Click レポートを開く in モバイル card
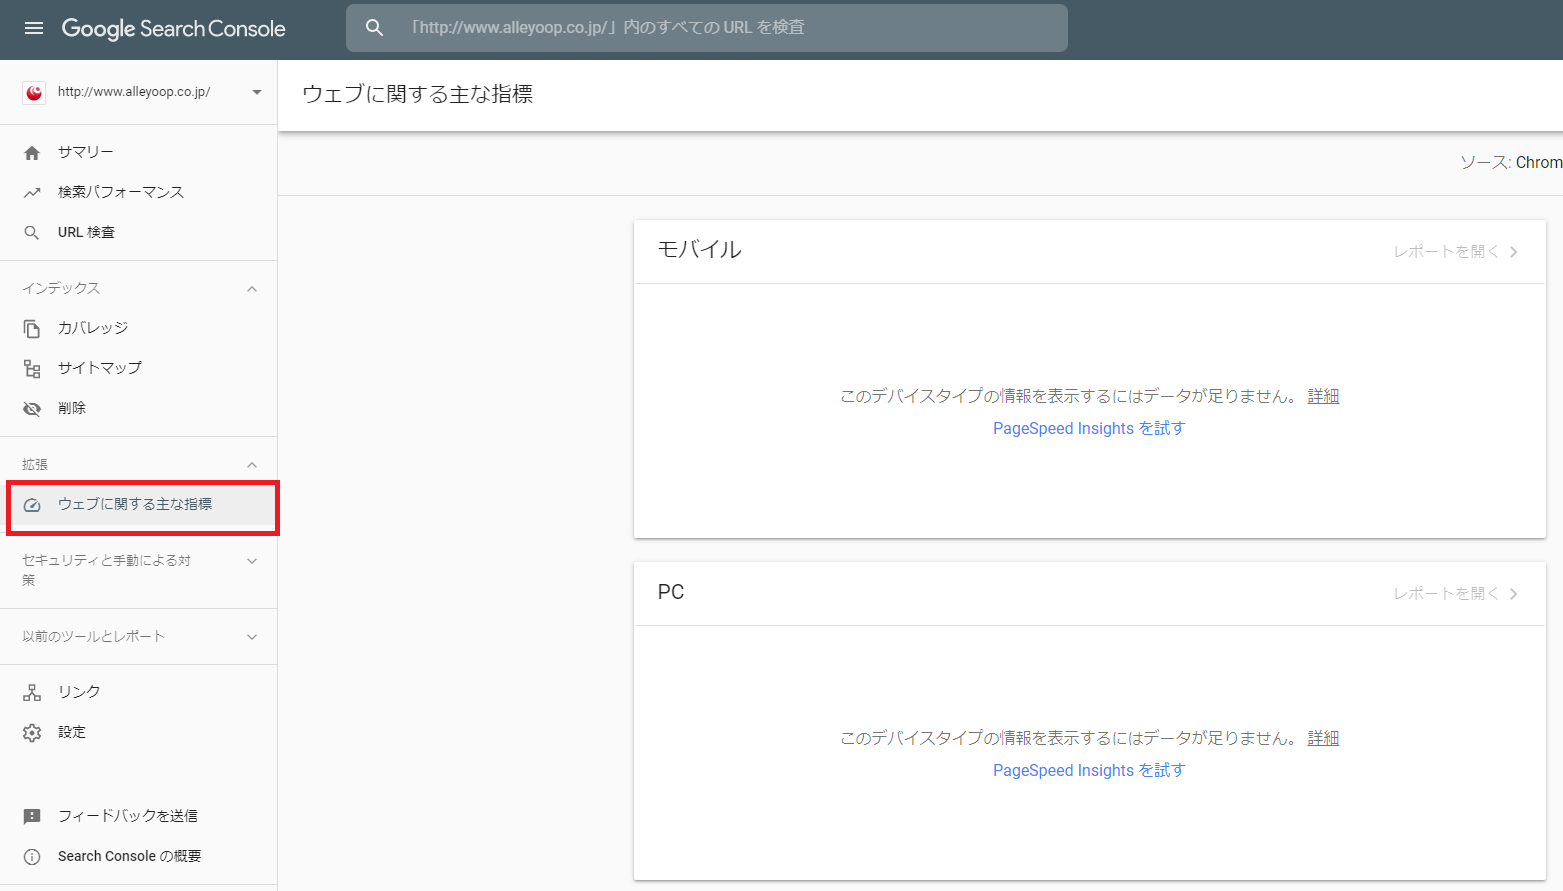Screen dimensions: 1563x891 point(1446,252)
